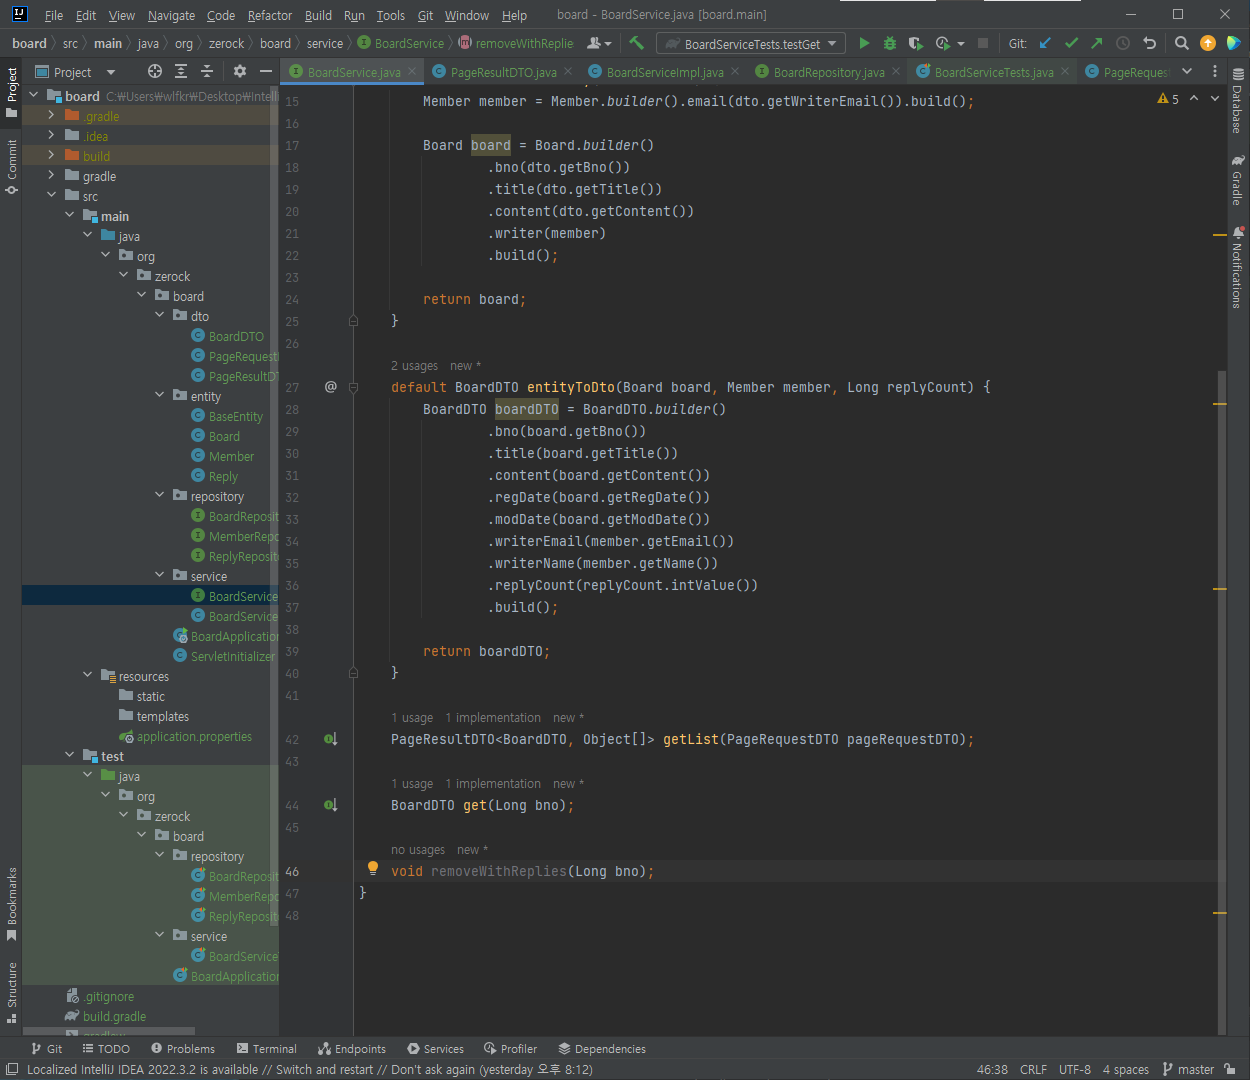Screen dimensions: 1250x1080
Task: Open the Build menu
Action: click(x=318, y=15)
